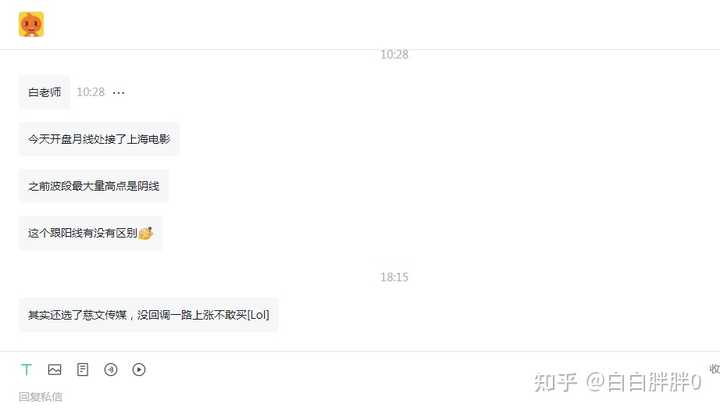The width and height of the screenshot is (720, 411).
Task: Select the 白老师 message bubble
Action: 45,92
